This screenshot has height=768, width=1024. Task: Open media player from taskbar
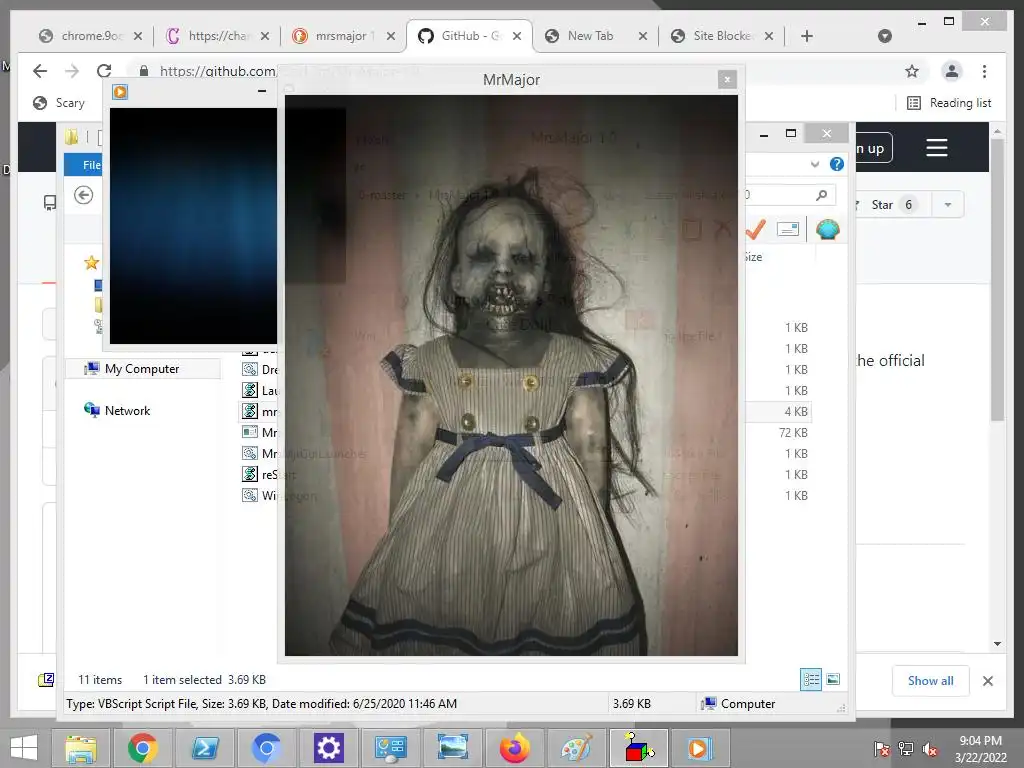point(699,748)
